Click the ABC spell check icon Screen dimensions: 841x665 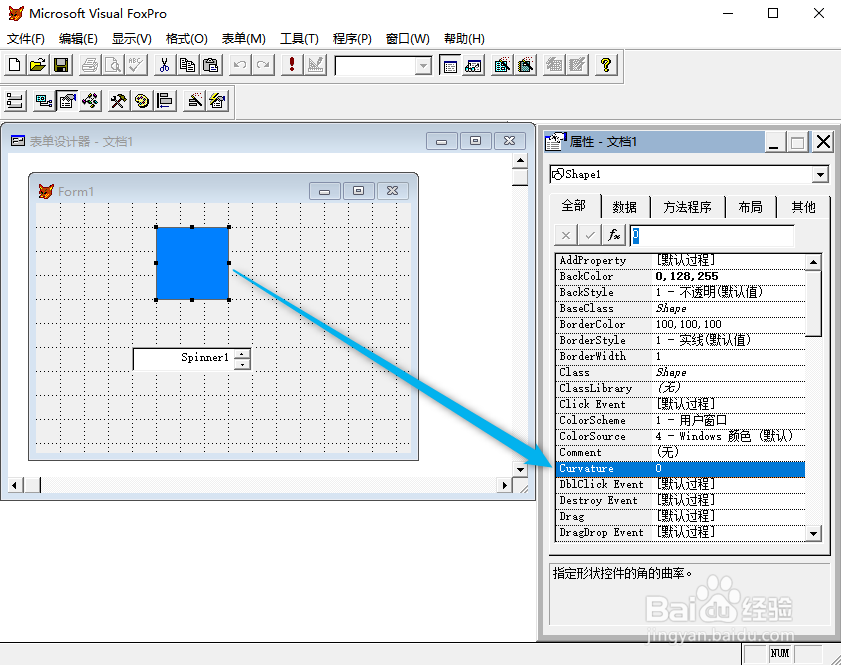point(136,65)
